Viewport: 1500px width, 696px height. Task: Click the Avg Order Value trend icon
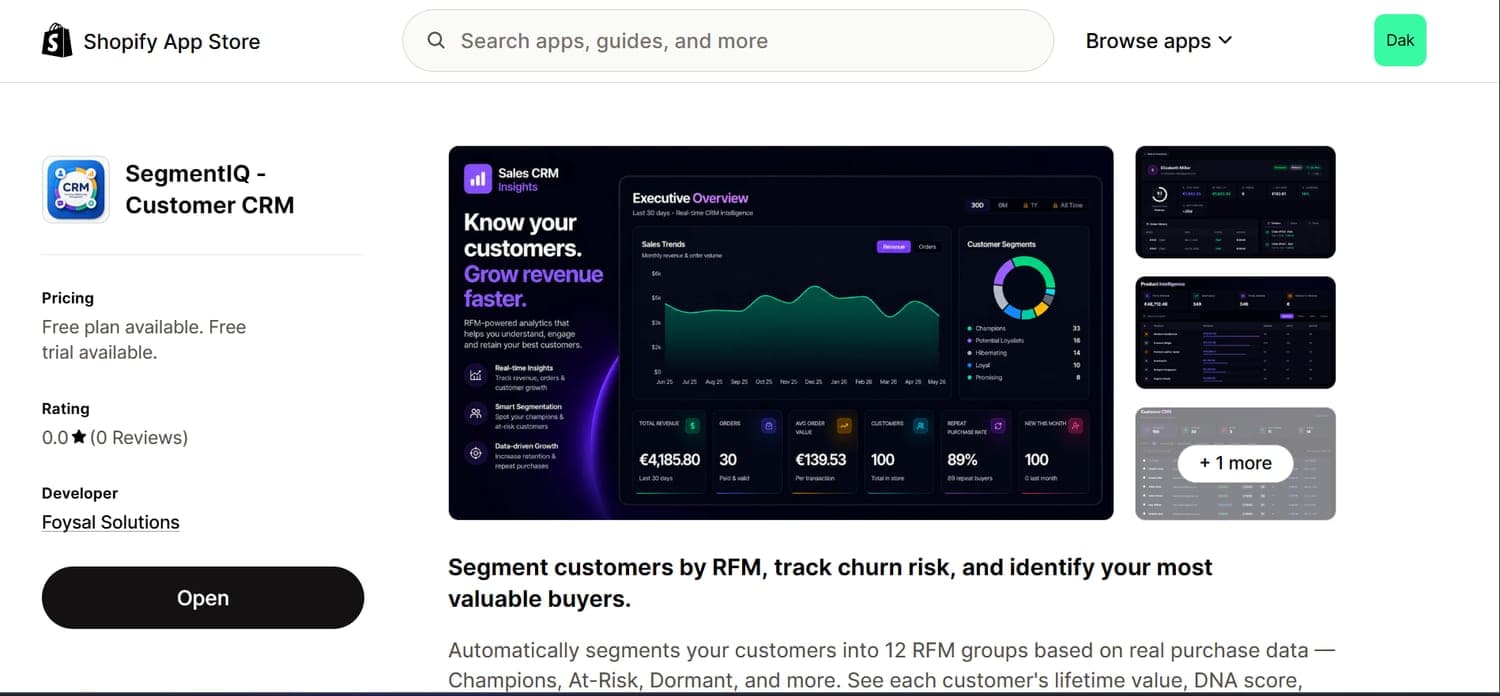pos(844,426)
